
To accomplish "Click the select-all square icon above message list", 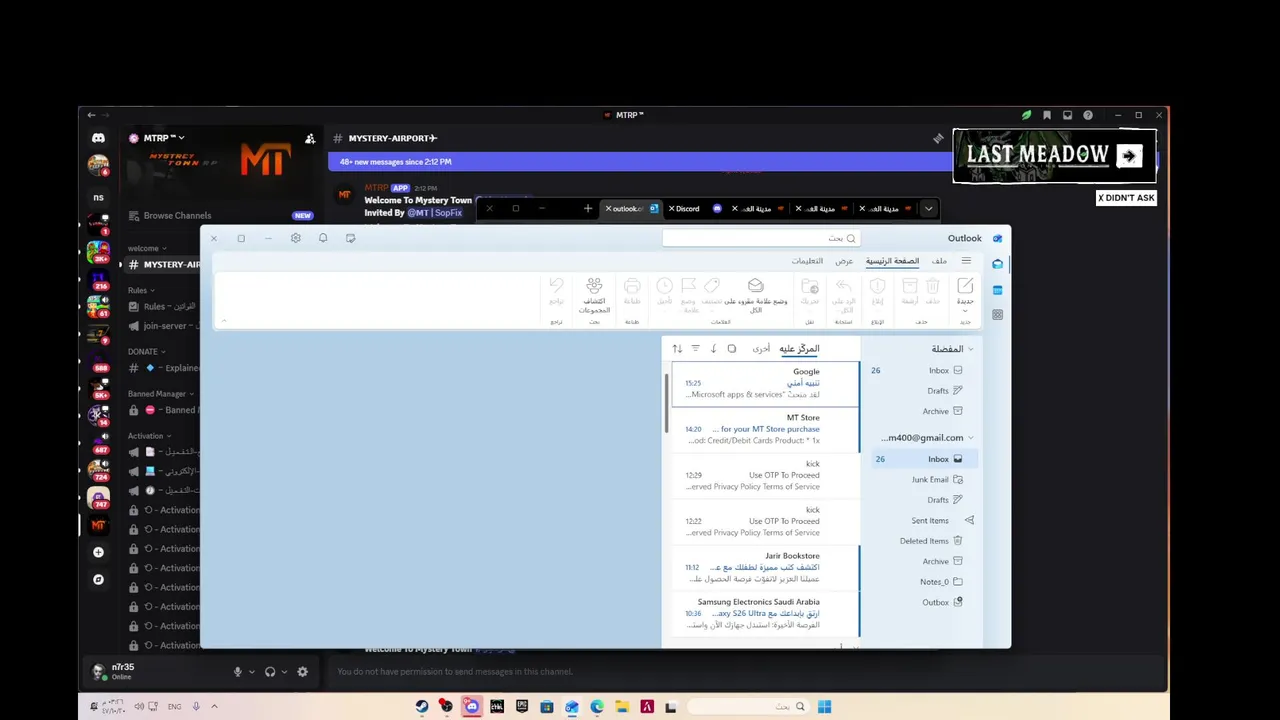I will click(x=732, y=348).
